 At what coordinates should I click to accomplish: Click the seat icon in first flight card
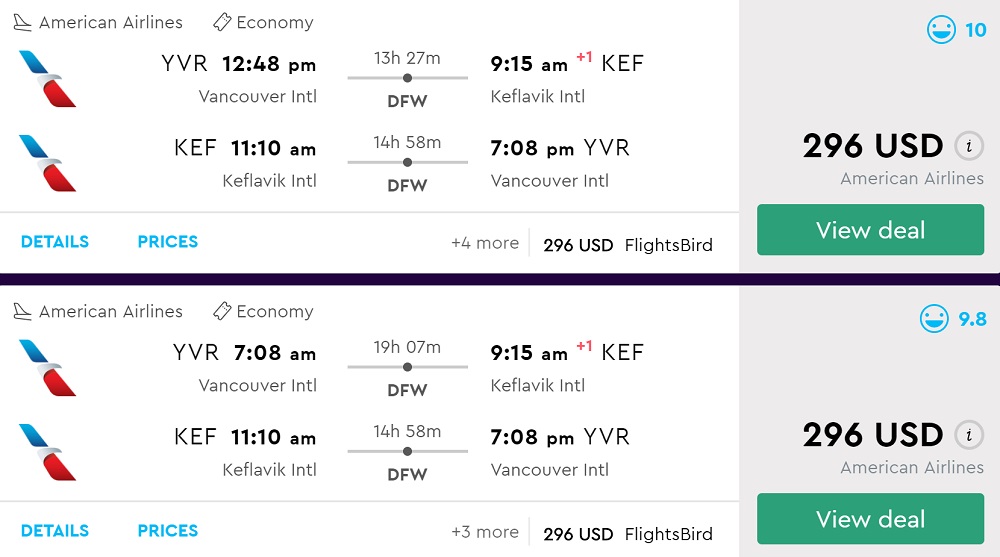(x=22, y=22)
